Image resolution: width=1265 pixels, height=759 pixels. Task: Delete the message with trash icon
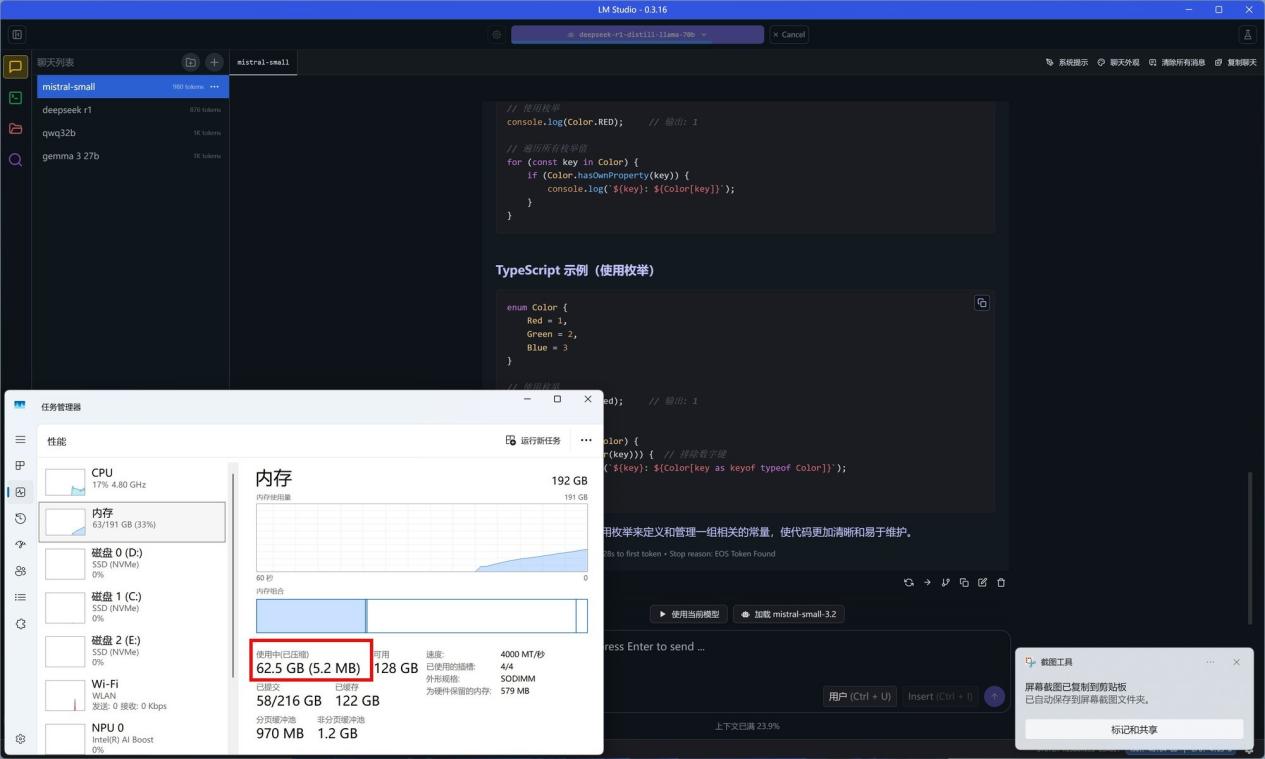point(1001,582)
